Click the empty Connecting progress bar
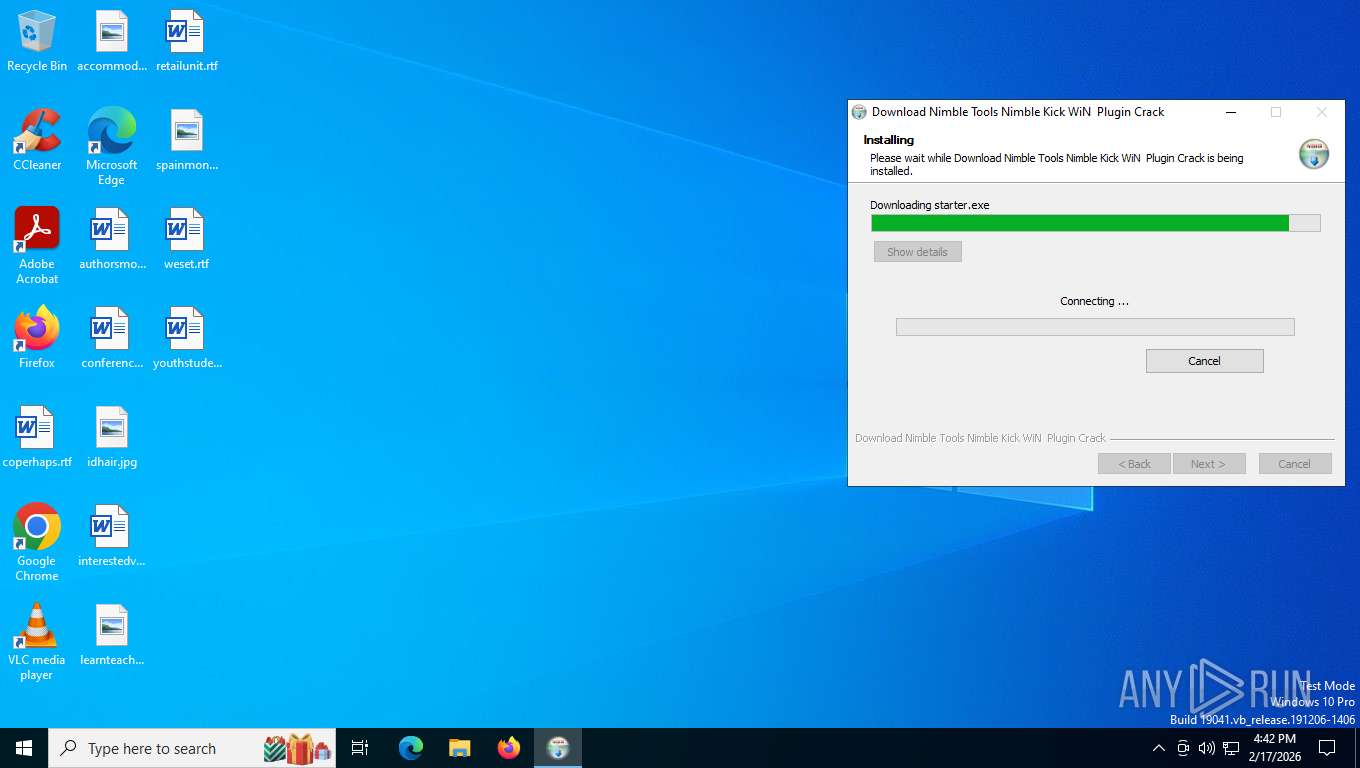Image resolution: width=1360 pixels, height=768 pixels. click(x=1095, y=327)
